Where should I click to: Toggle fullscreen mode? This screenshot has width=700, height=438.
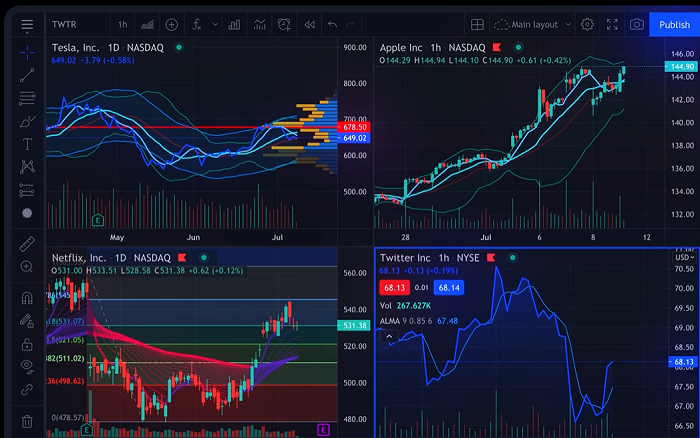[x=612, y=25]
